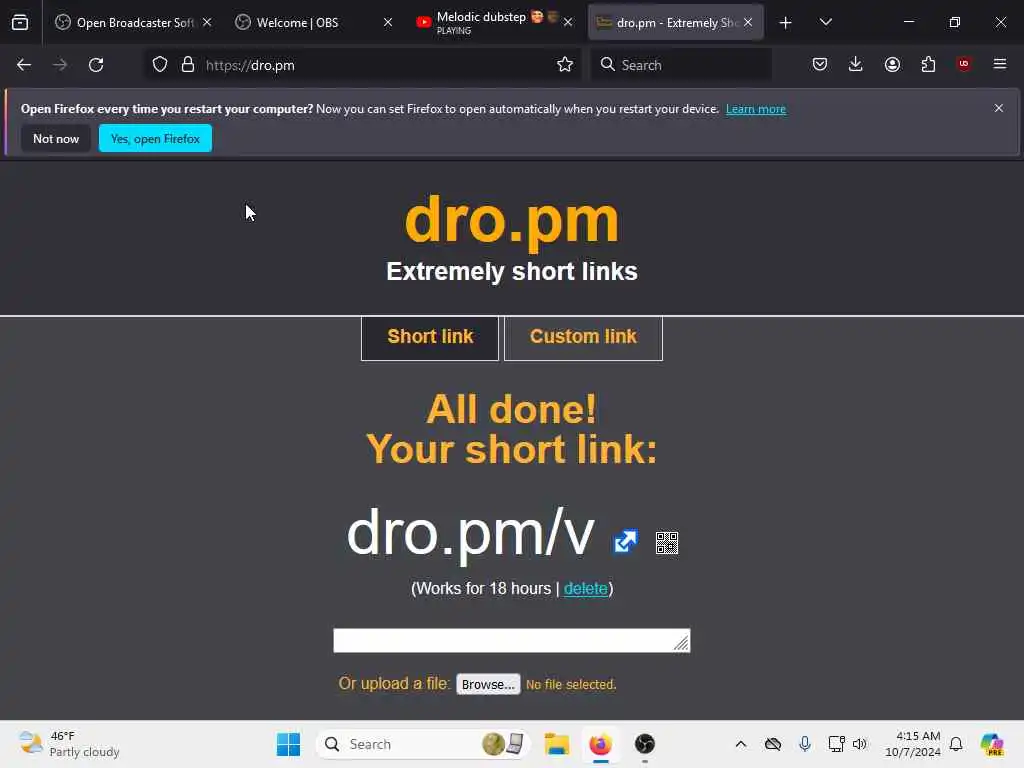
Task: Expand the list all tabs chevron
Action: click(x=825, y=23)
